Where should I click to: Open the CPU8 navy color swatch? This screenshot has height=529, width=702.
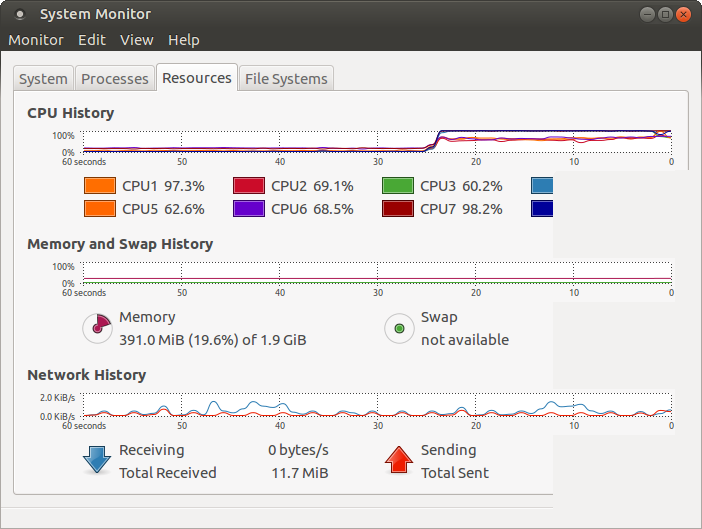pyautogui.click(x=542, y=209)
